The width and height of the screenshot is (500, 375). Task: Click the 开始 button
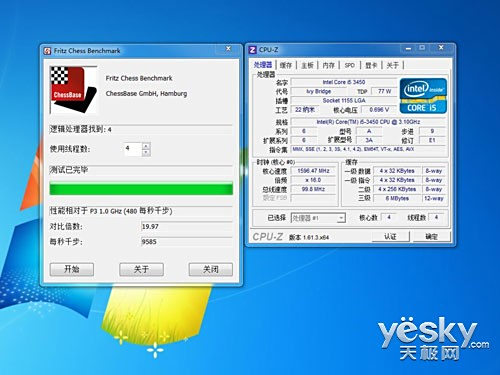coord(72,269)
